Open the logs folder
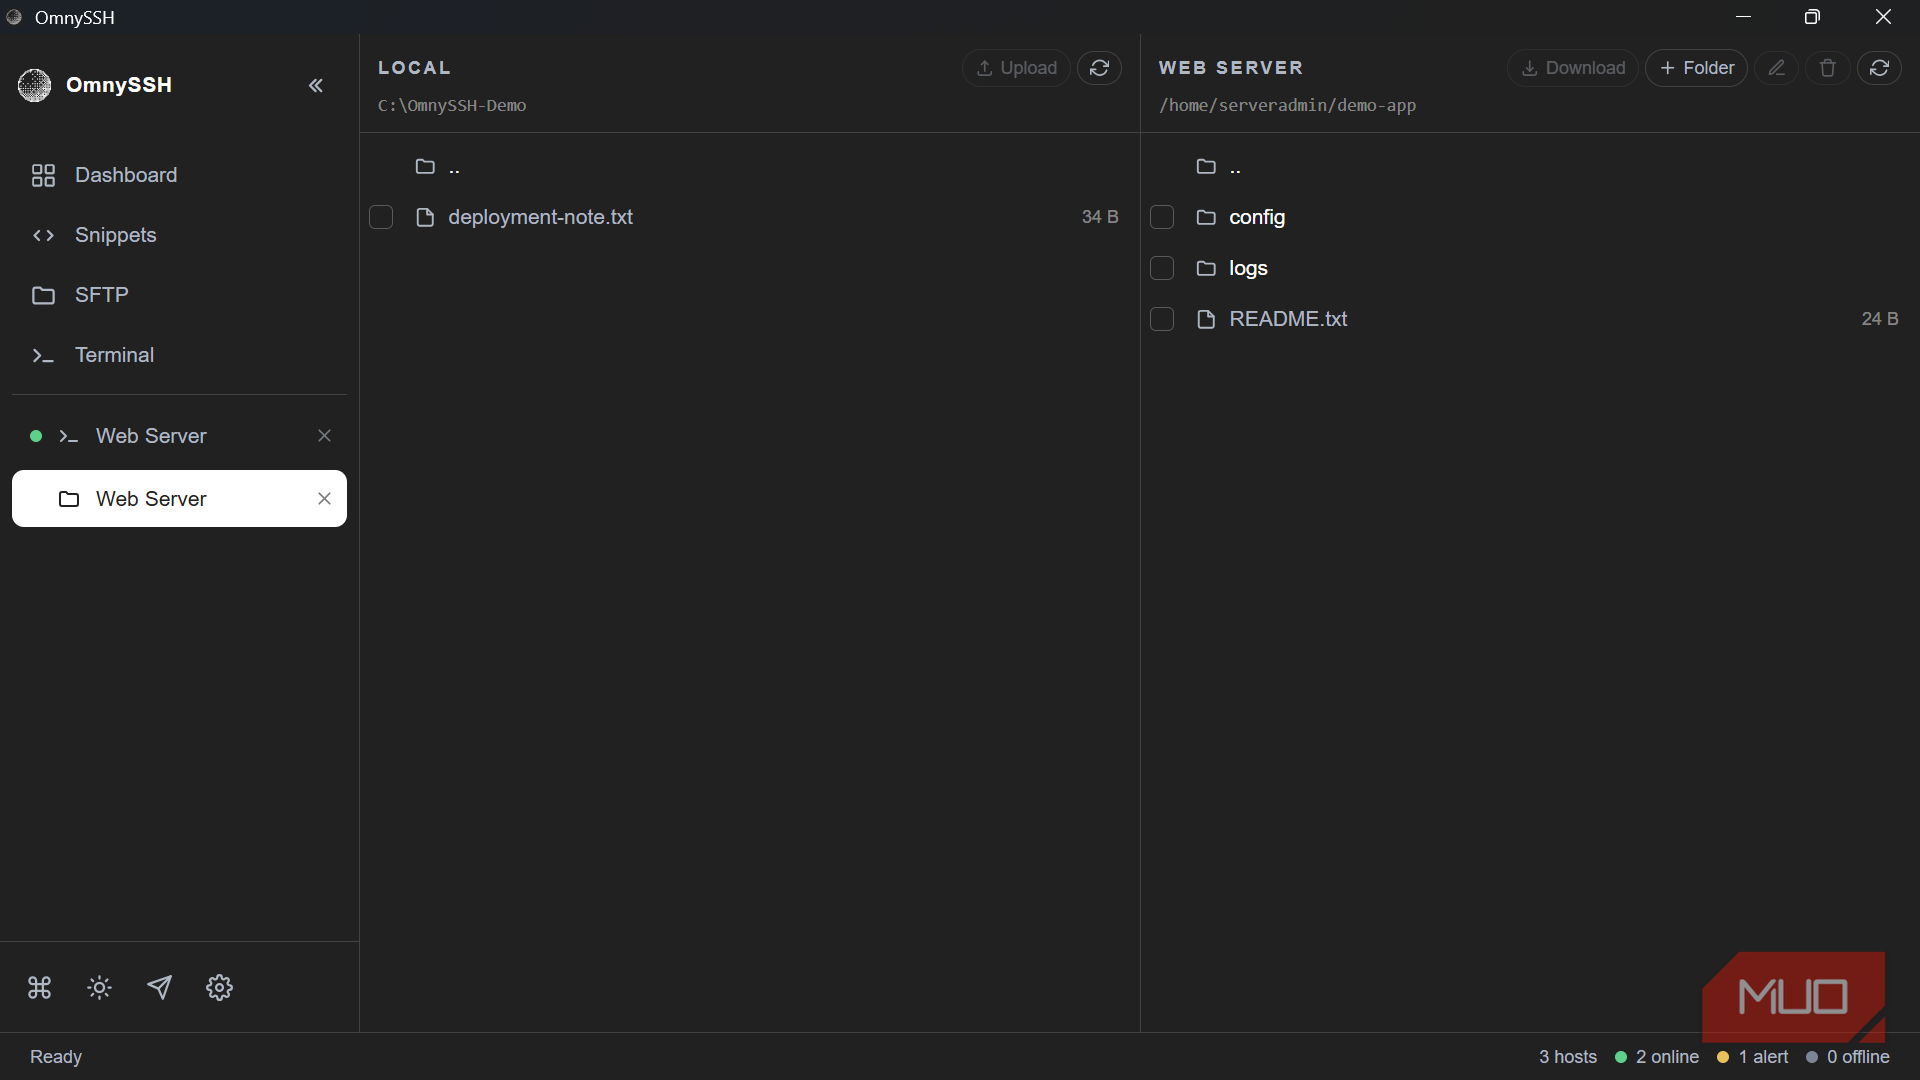Image resolution: width=1920 pixels, height=1080 pixels. pos(1248,268)
